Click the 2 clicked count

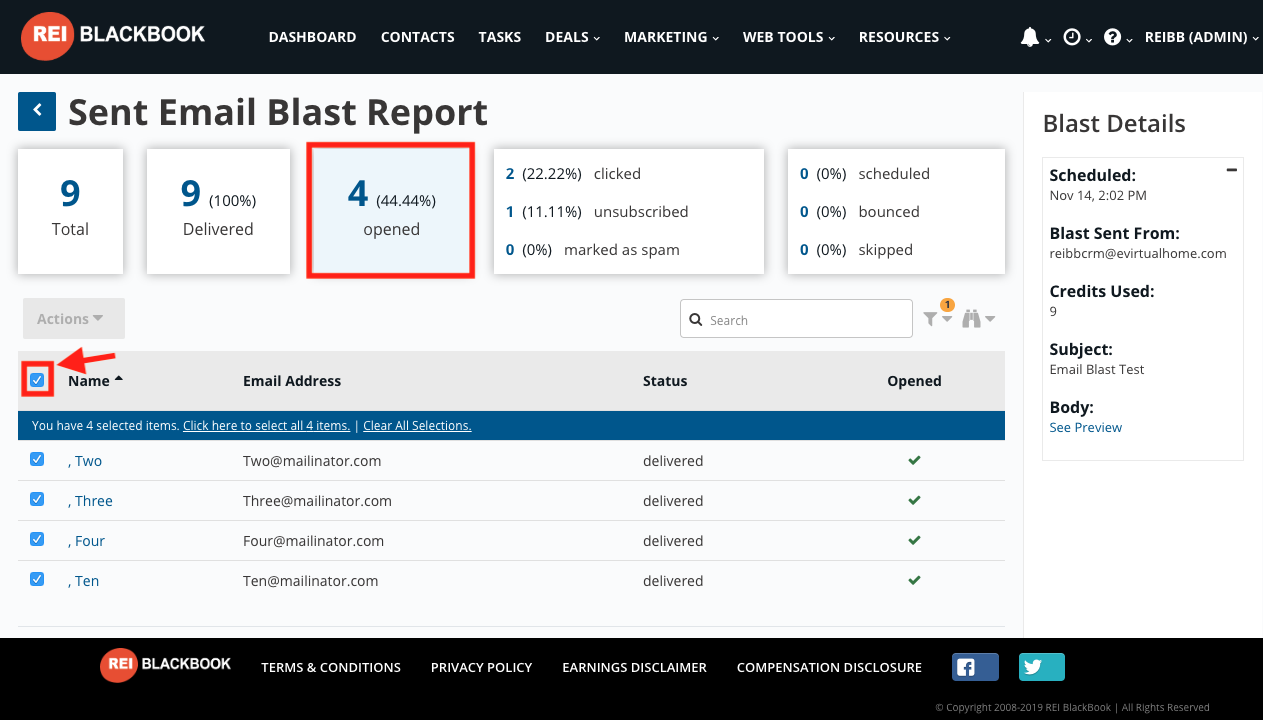[x=510, y=174]
